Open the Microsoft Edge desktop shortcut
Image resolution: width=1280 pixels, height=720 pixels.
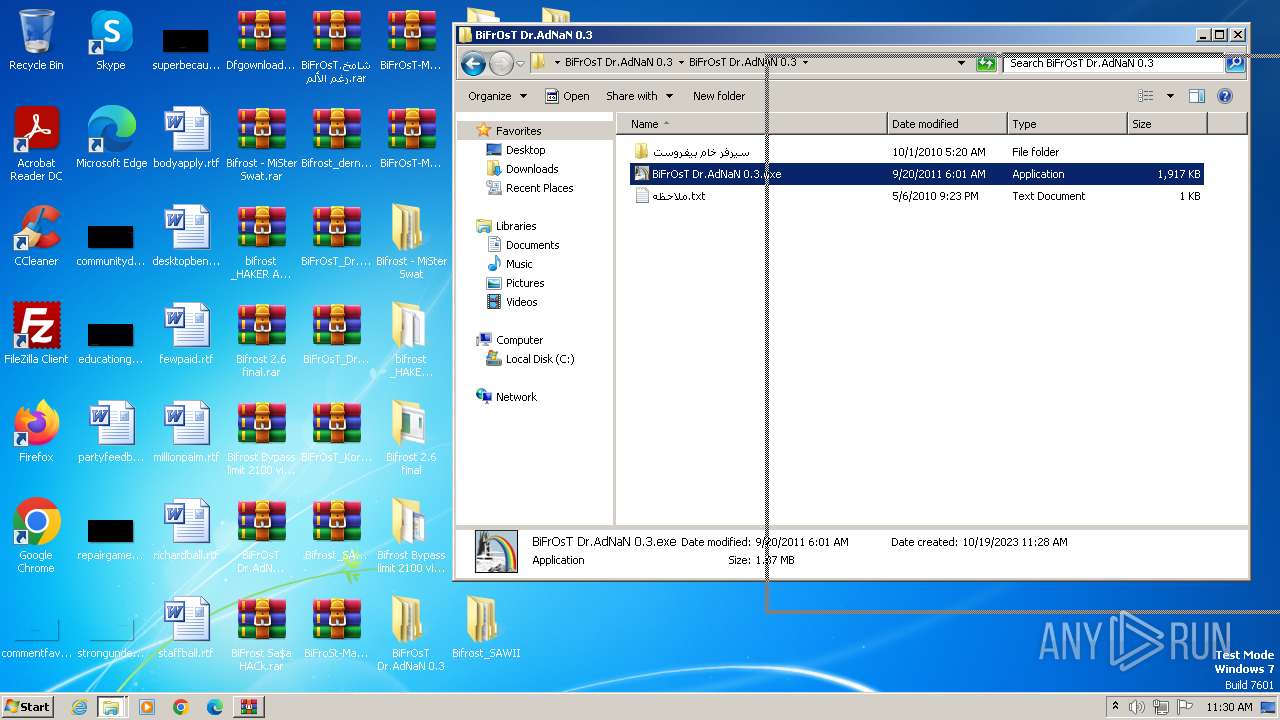pos(111,138)
